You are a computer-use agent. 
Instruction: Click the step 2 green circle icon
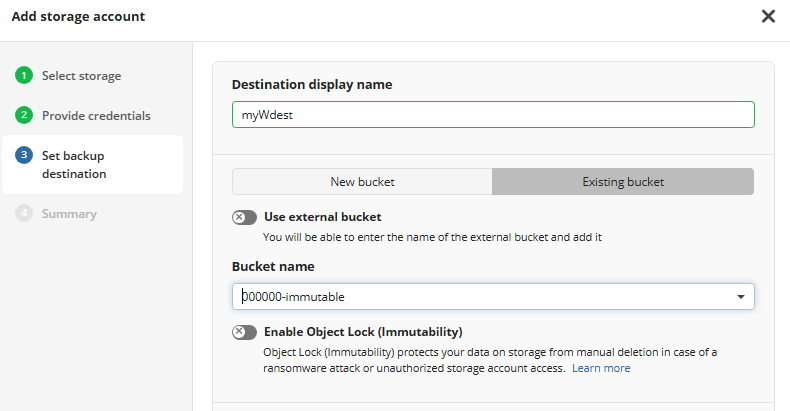click(x=24, y=115)
